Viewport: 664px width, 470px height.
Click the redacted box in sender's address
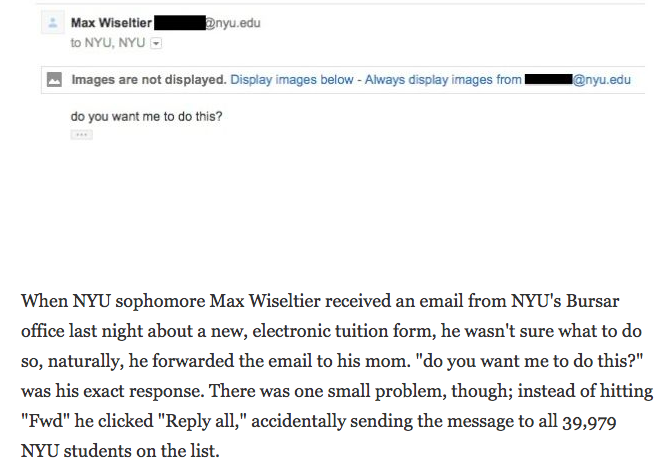180,23
